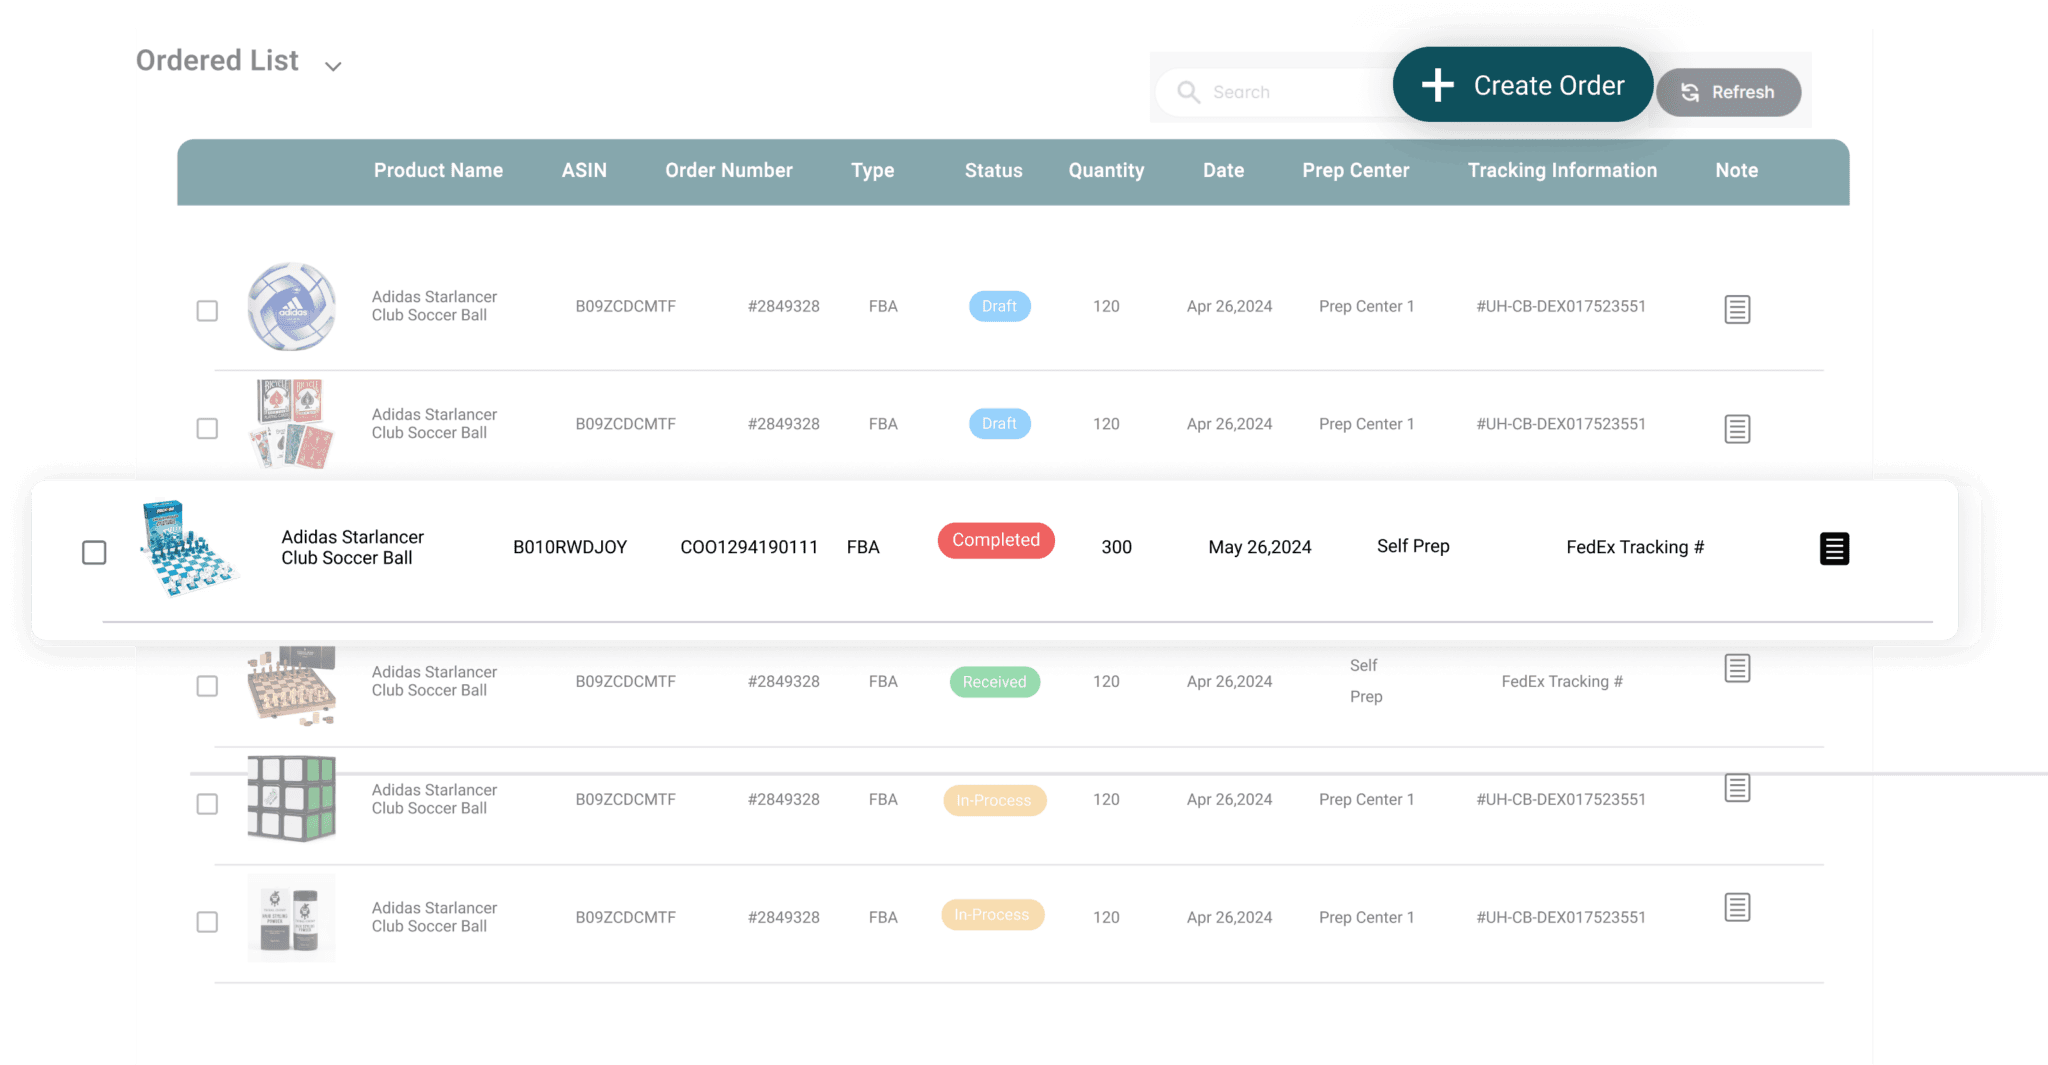Image resolution: width=2048 pixels, height=1065 pixels.
Task: Sort by the Date column header
Action: [x=1223, y=171]
